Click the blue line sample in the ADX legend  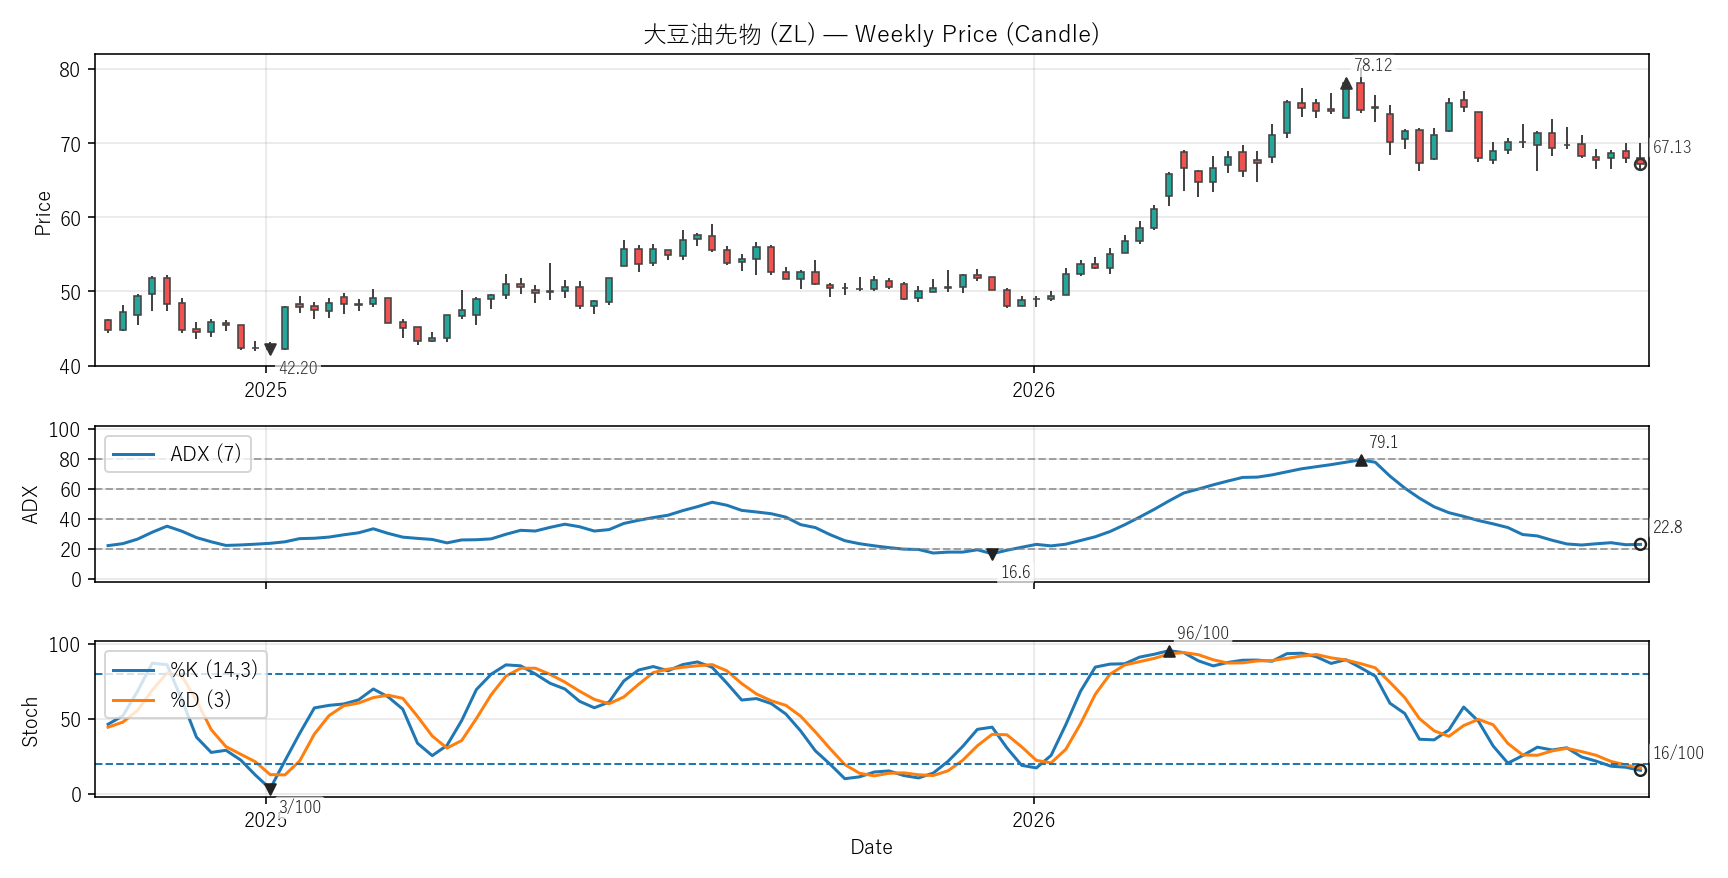(x=134, y=455)
